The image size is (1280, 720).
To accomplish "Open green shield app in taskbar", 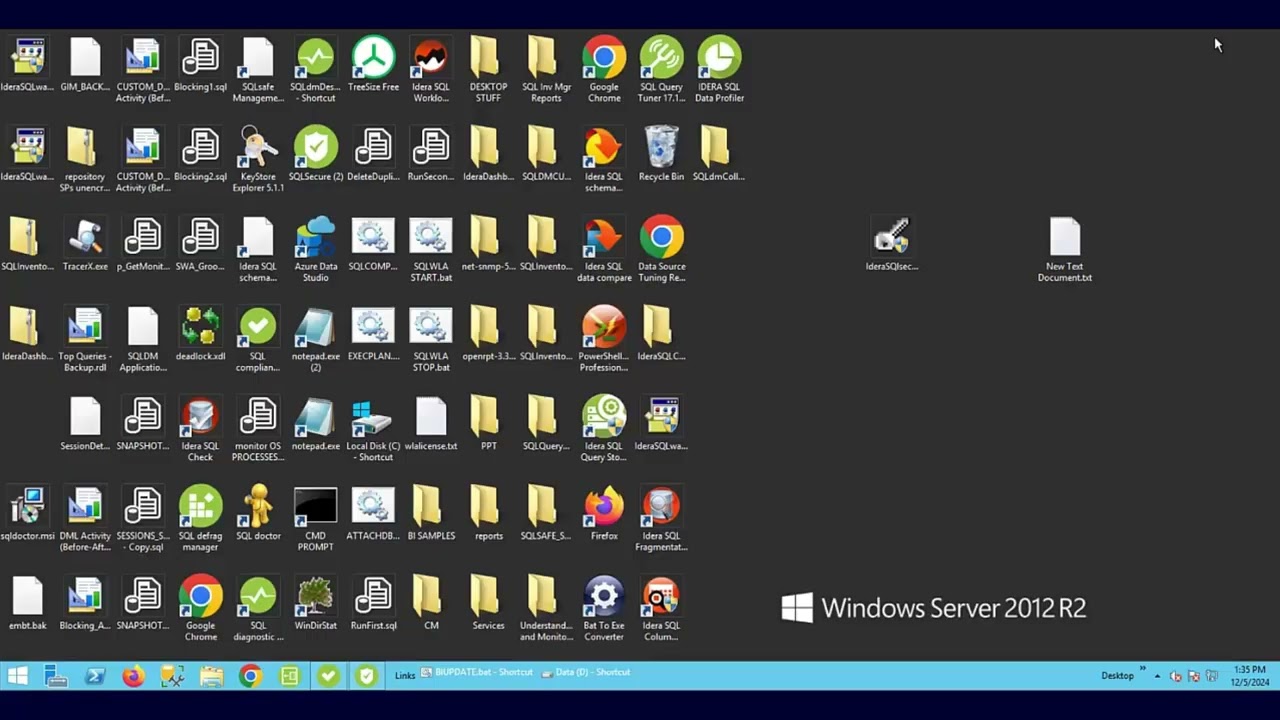I will pyautogui.click(x=366, y=676).
